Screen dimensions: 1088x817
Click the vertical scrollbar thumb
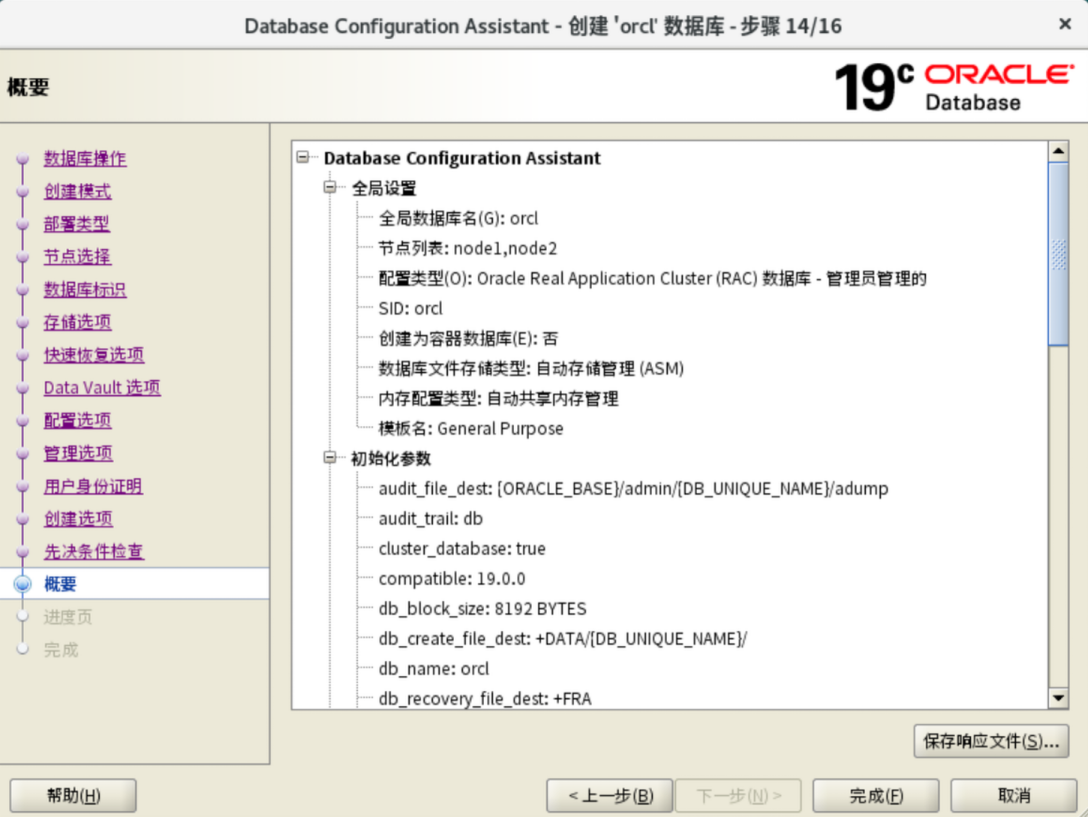point(1058,254)
